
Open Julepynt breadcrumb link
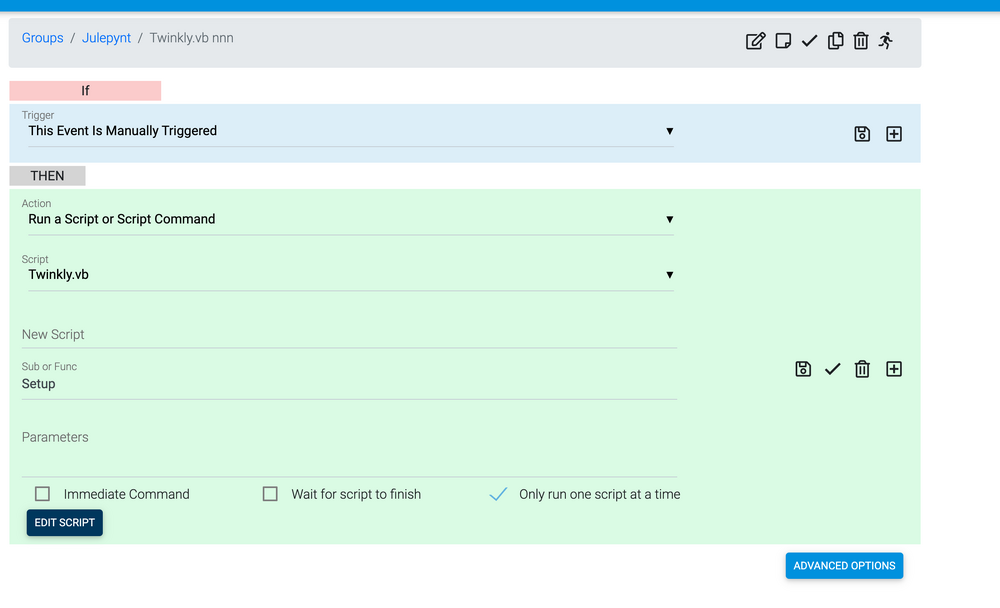point(106,38)
